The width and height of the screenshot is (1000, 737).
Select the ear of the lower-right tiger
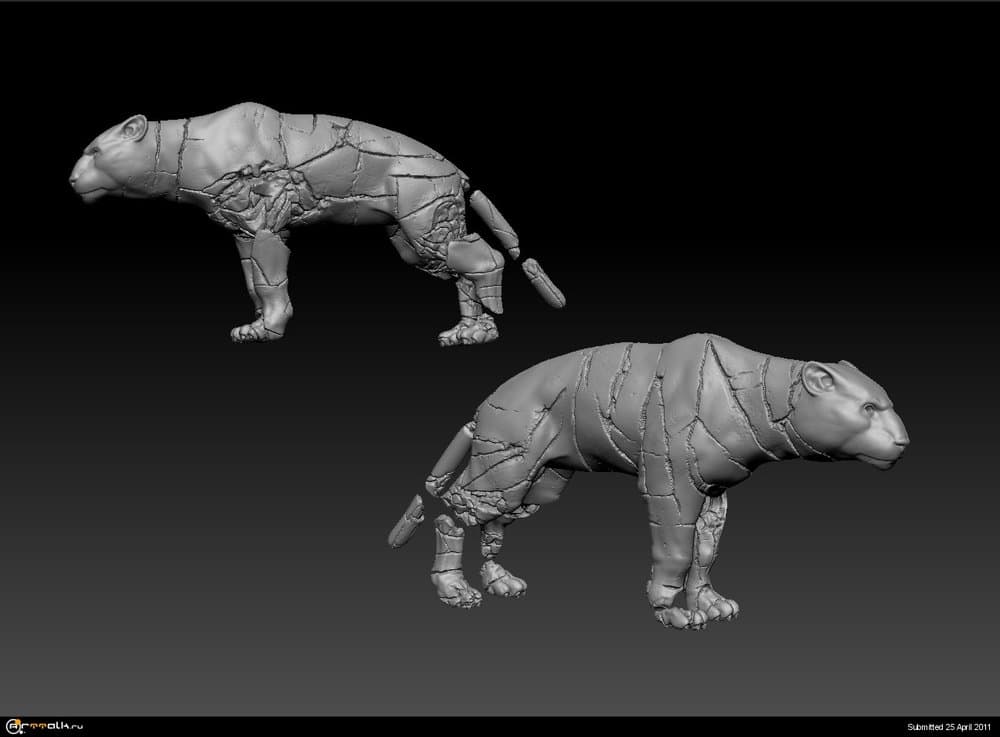click(x=820, y=379)
